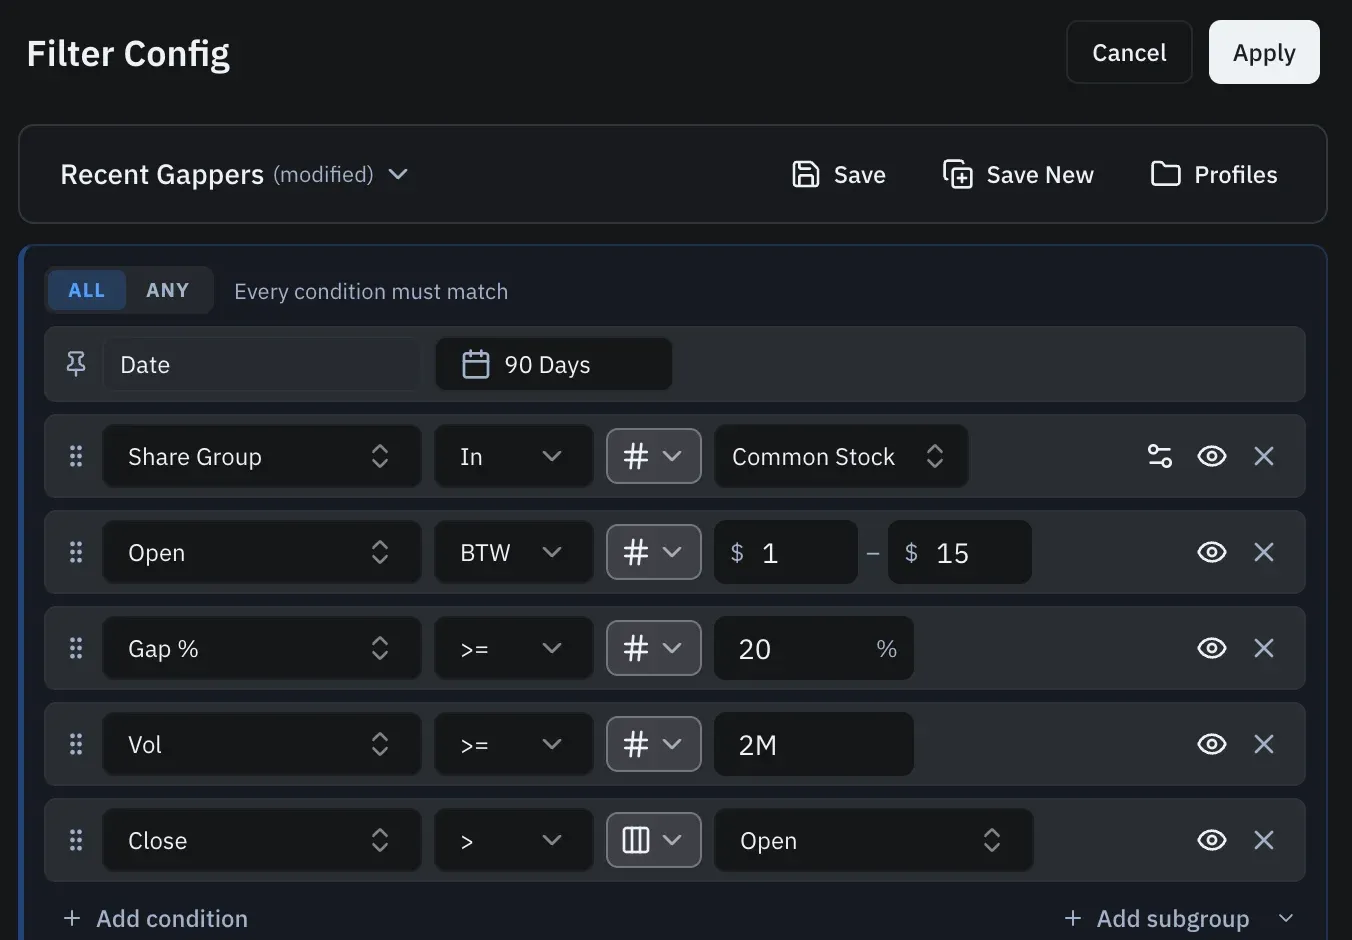Click drag handle on the Close row
The width and height of the screenshot is (1352, 940).
(x=76, y=840)
